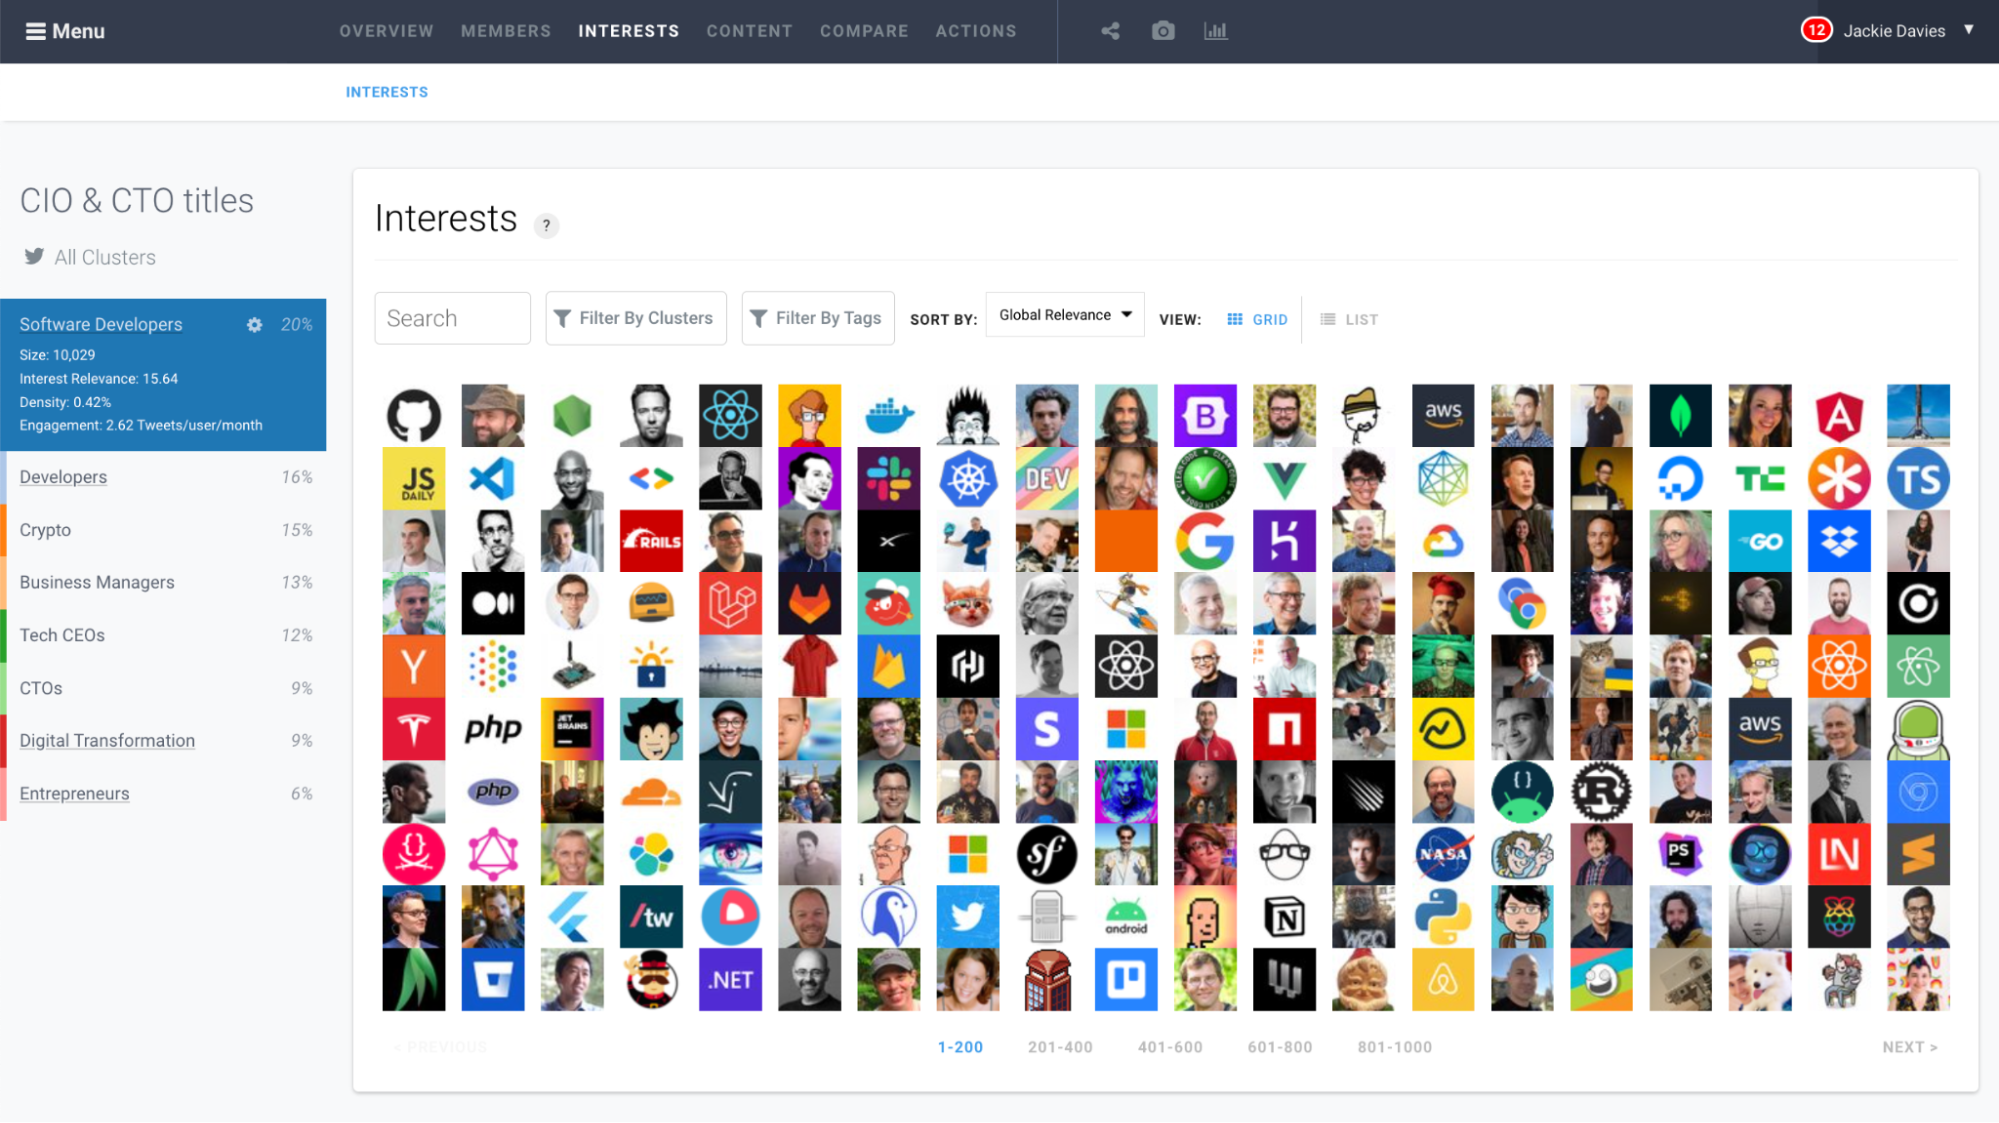The height and width of the screenshot is (1123, 1999).
Task: Select the 201-400 page range
Action: (1057, 1046)
